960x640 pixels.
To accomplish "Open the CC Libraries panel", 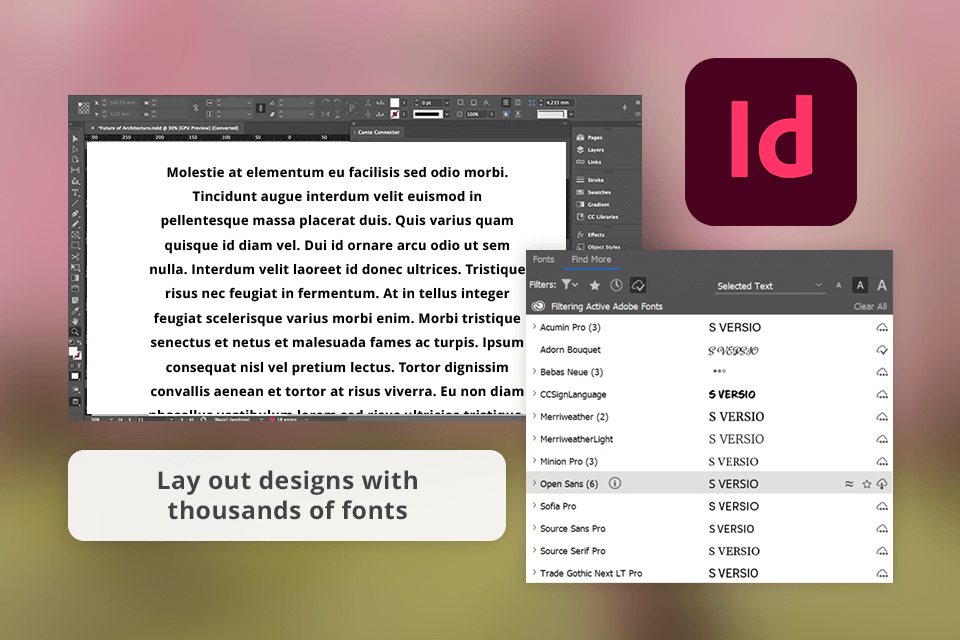I will click(x=598, y=217).
